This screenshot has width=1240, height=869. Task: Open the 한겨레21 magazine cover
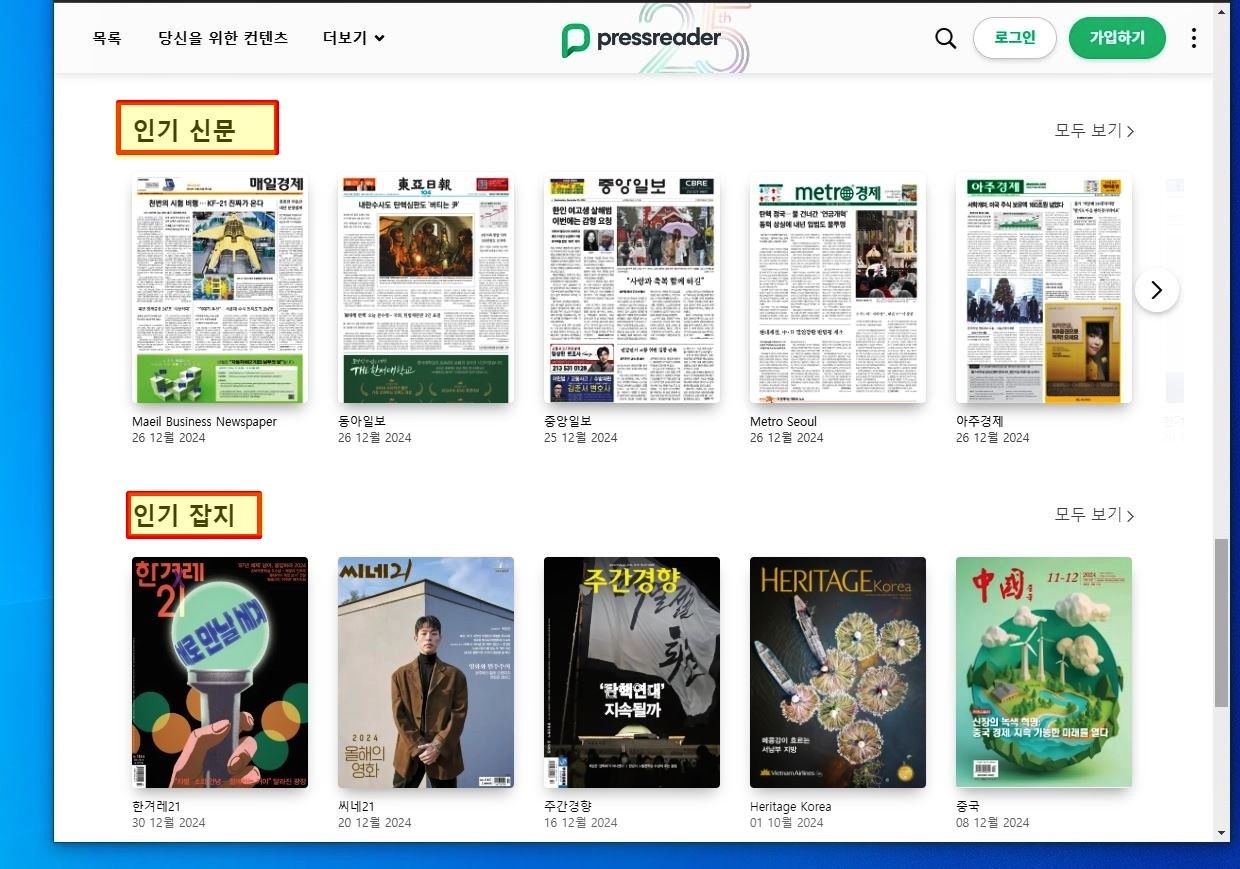[x=220, y=672]
